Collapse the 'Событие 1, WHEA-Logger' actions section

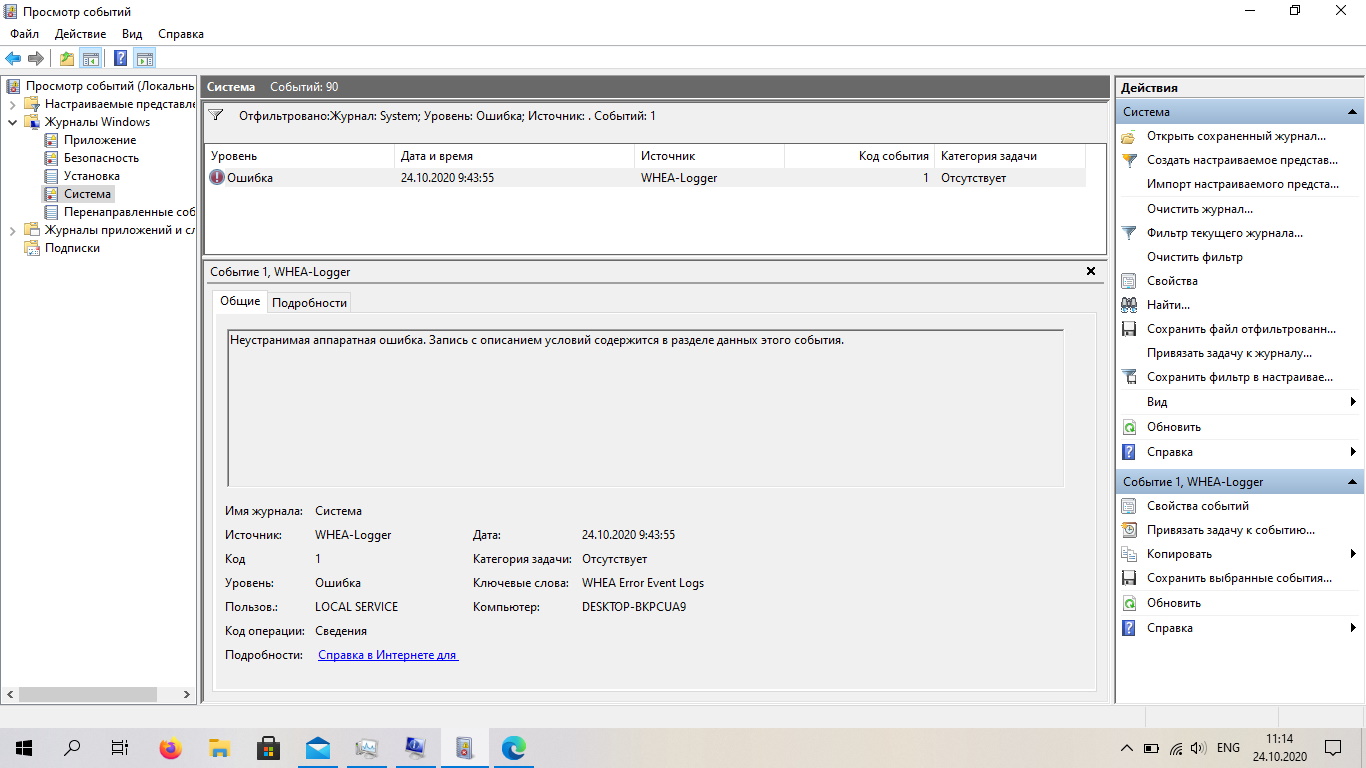(x=1352, y=482)
